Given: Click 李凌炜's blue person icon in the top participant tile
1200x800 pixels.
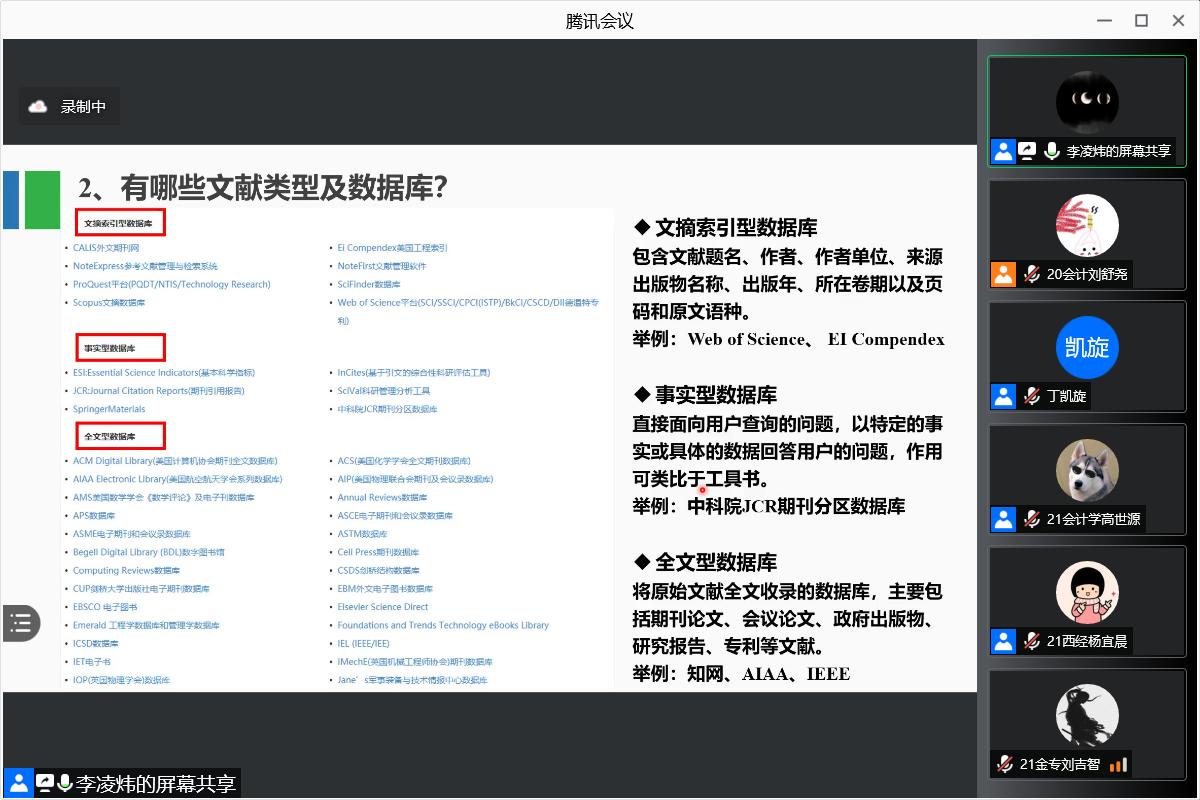Looking at the screenshot, I should pyautogui.click(x=1003, y=151).
